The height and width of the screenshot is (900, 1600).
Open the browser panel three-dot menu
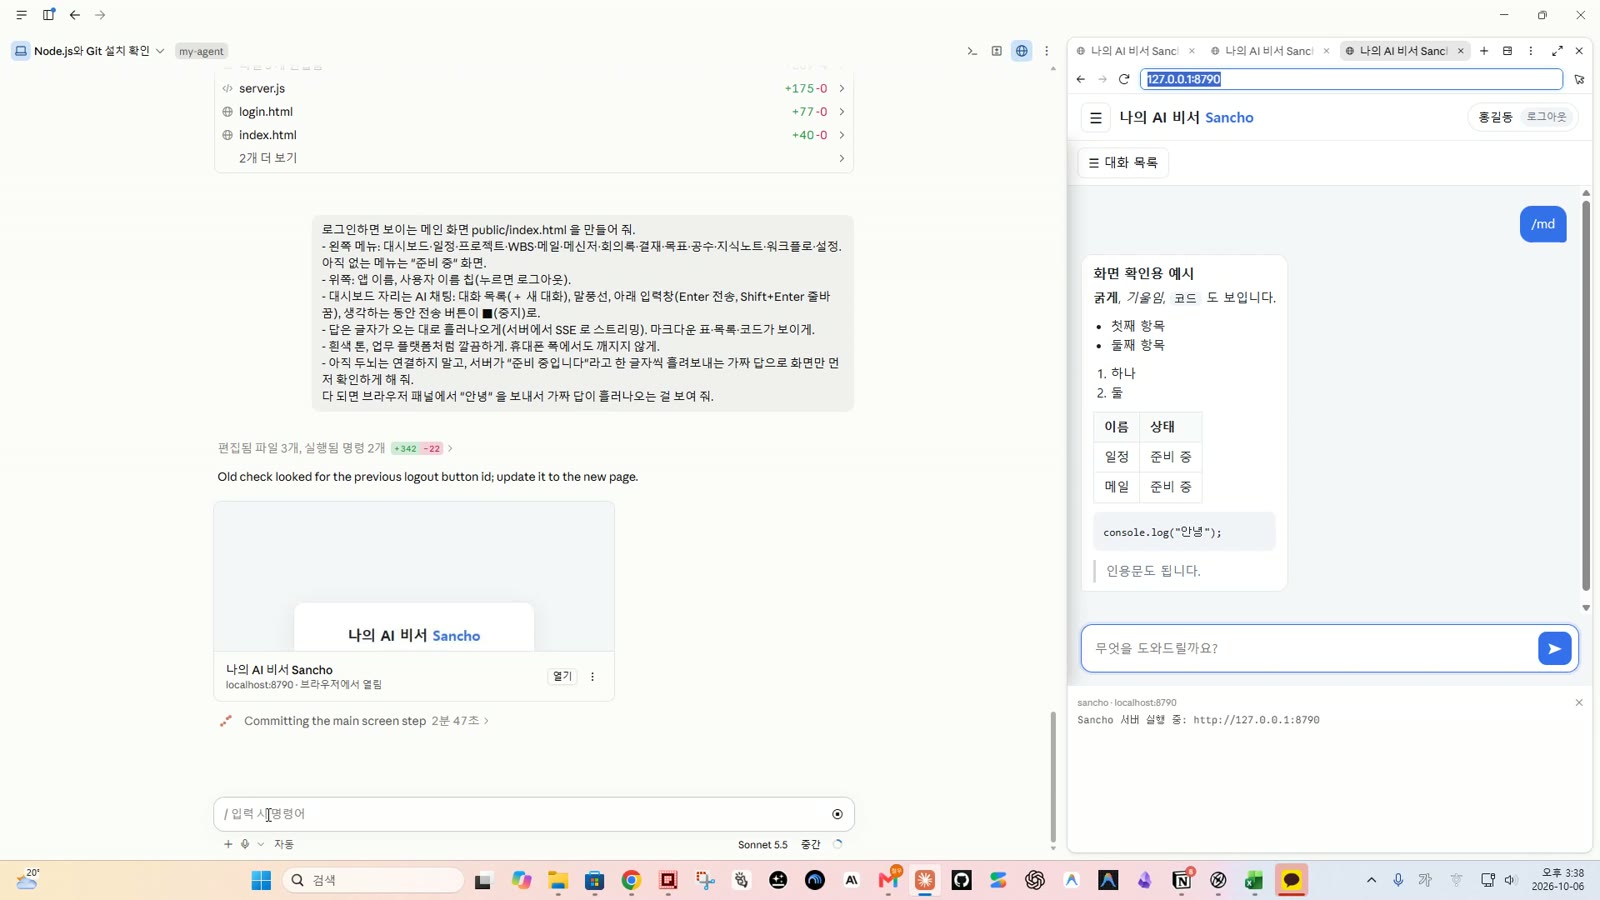click(x=1531, y=51)
